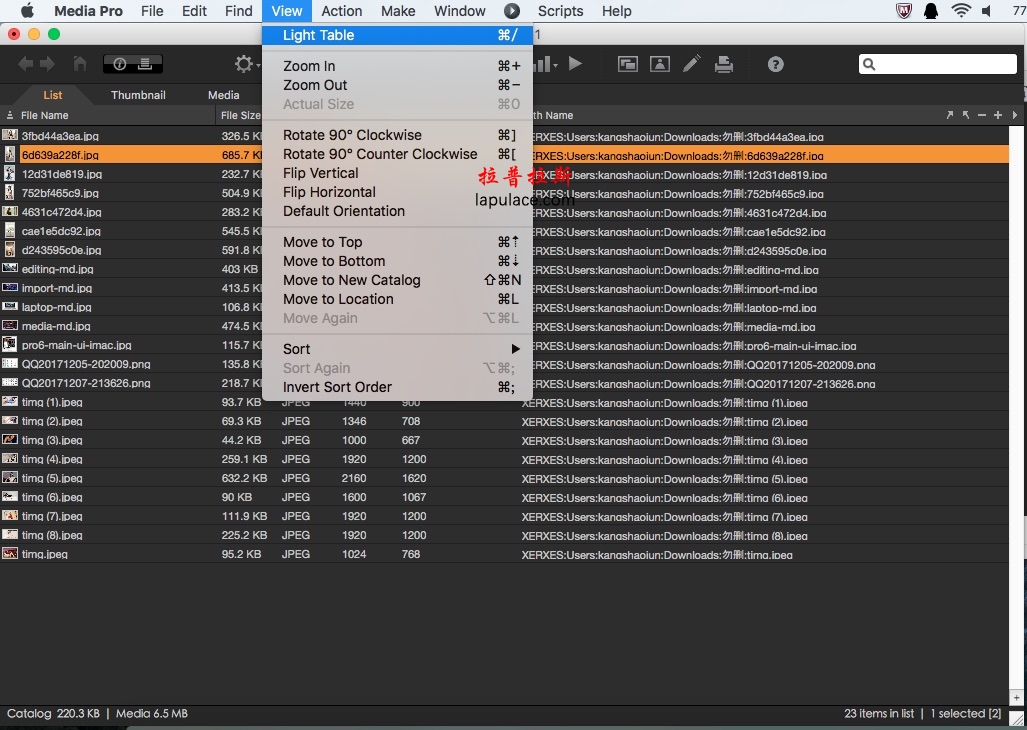Open the volume control in menu bar
This screenshot has width=1027, height=730.
(x=986, y=11)
